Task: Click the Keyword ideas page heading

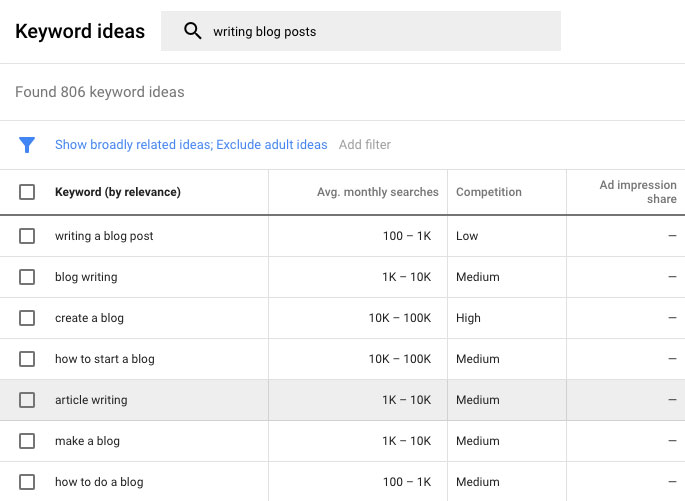Action: 80,32
